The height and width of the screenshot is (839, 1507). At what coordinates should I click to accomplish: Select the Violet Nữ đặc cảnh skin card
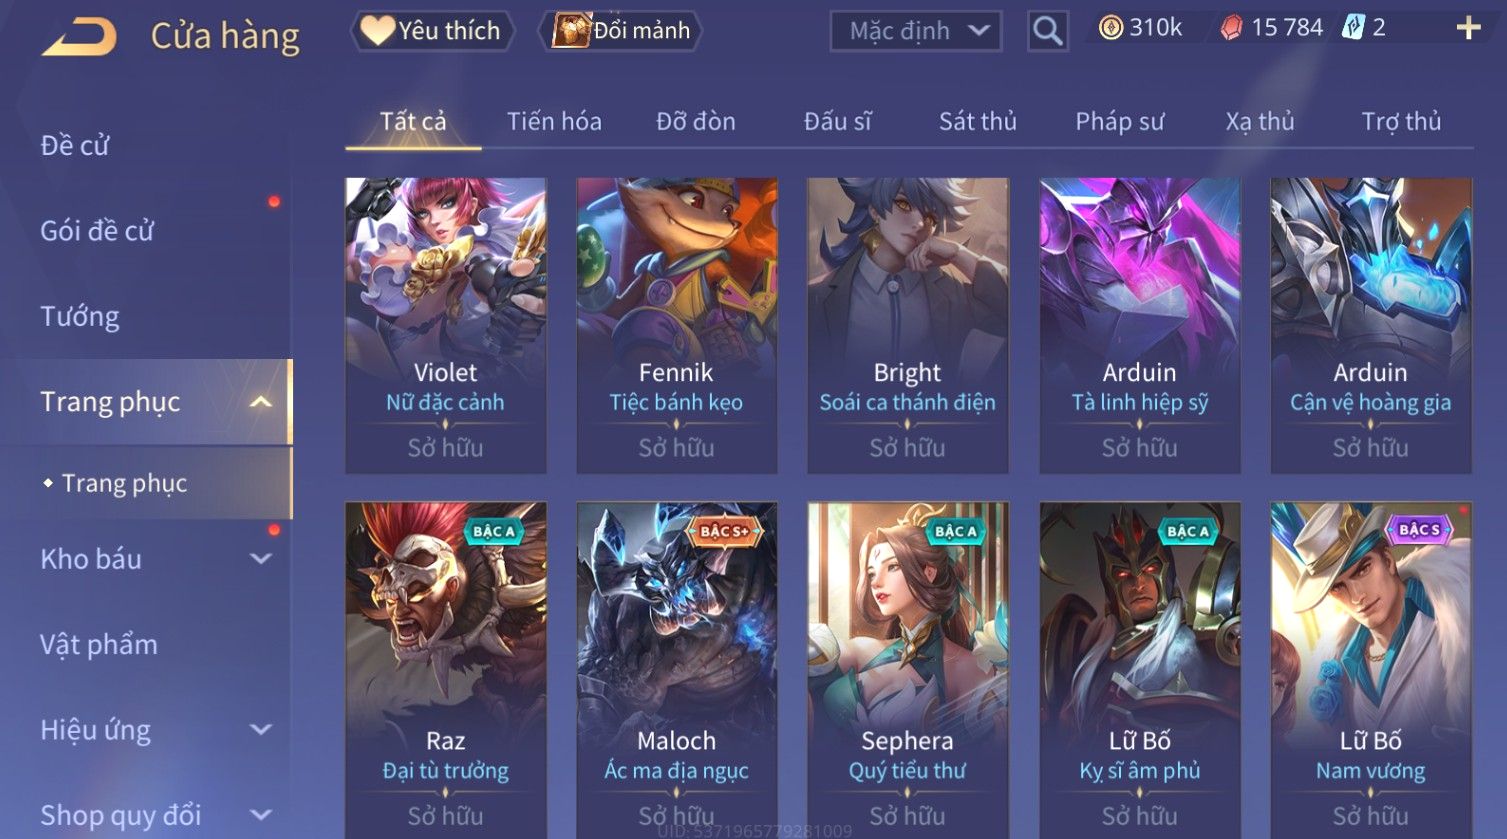[x=446, y=325]
